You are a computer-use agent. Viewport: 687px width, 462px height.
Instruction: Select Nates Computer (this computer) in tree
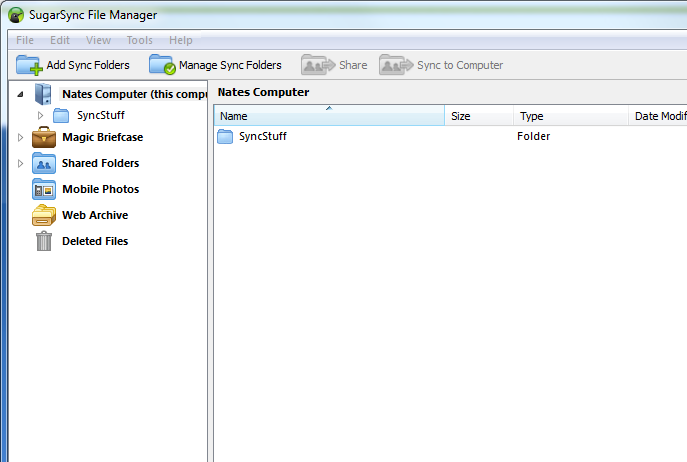[x=135, y=94]
